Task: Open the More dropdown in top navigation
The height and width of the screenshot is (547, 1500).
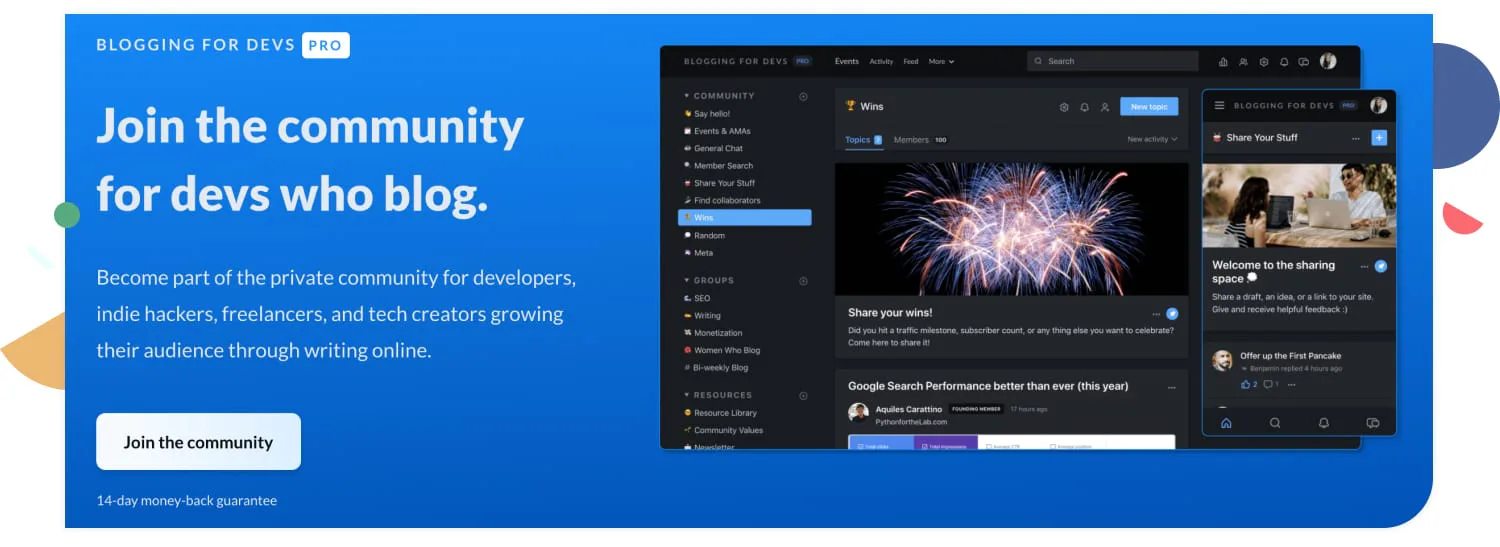Action: pos(941,62)
